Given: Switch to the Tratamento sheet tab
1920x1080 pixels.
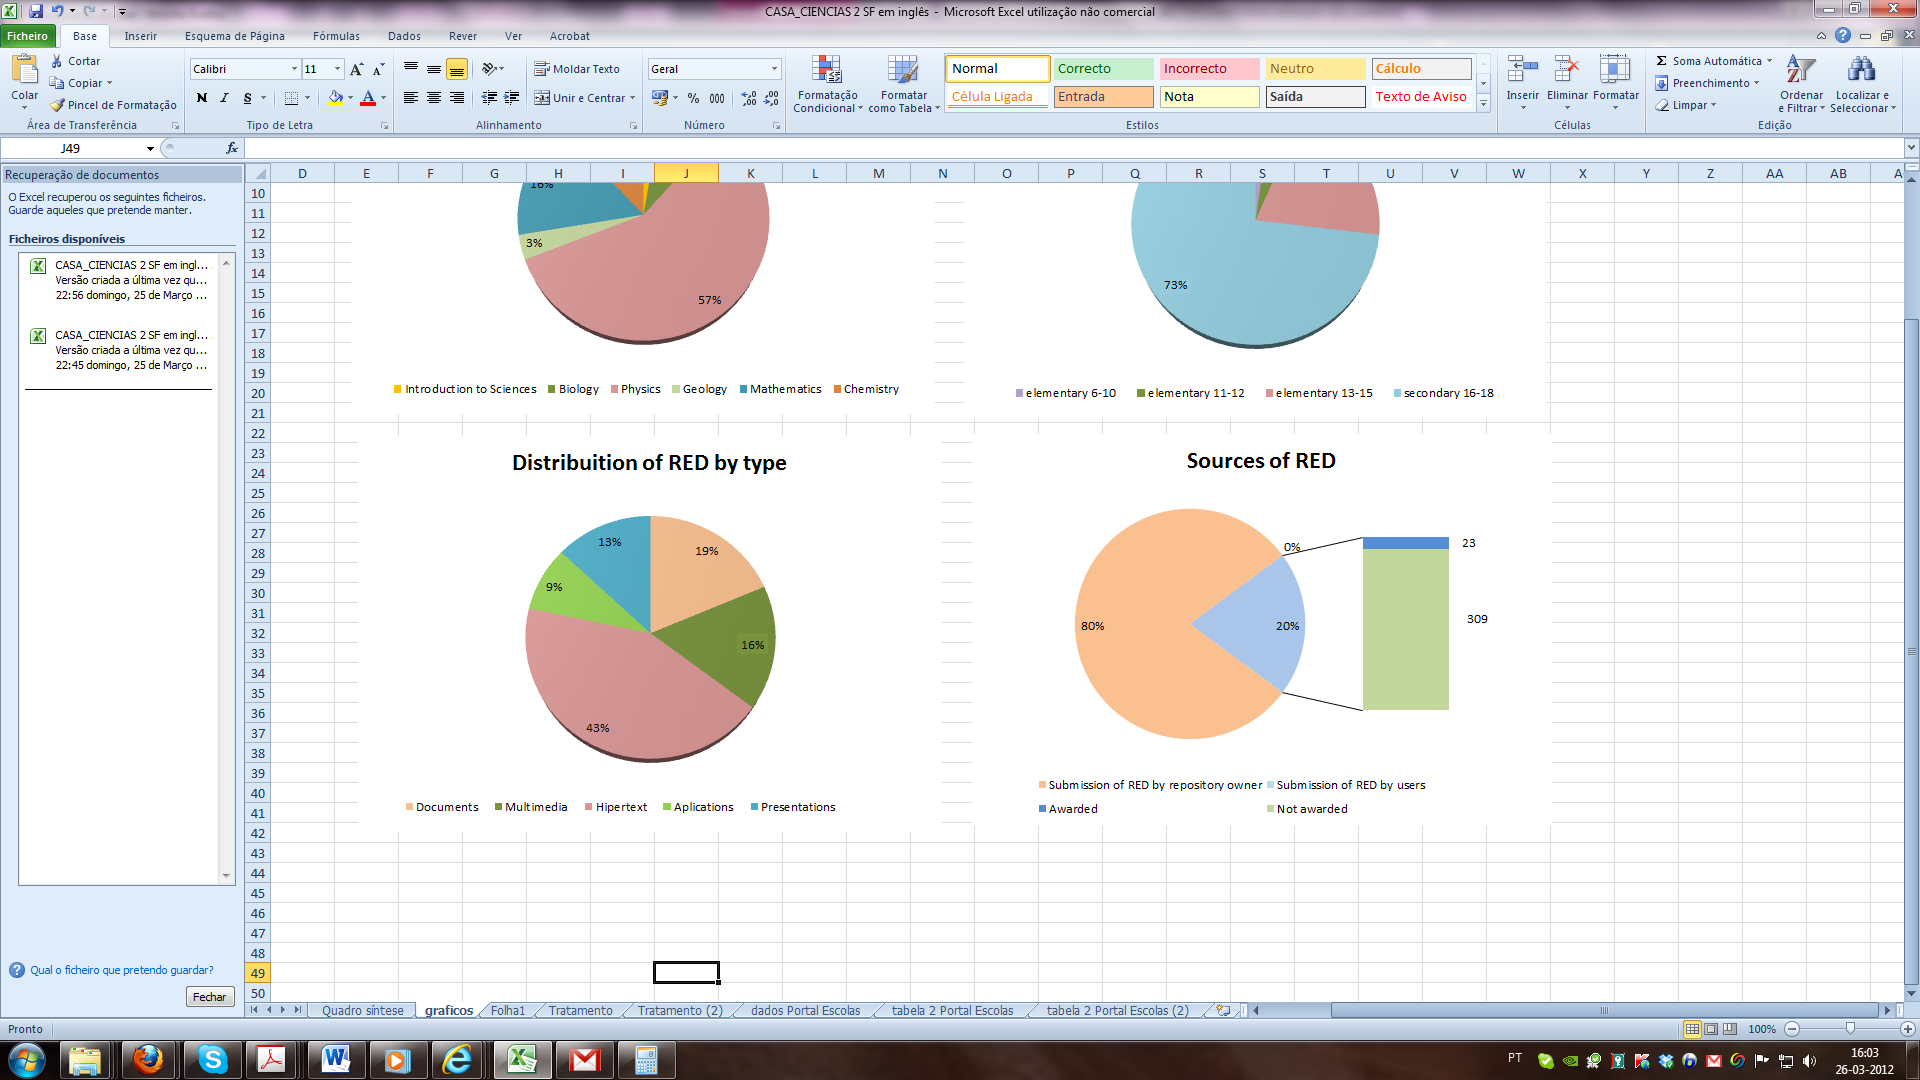Looking at the screenshot, I should (580, 1011).
